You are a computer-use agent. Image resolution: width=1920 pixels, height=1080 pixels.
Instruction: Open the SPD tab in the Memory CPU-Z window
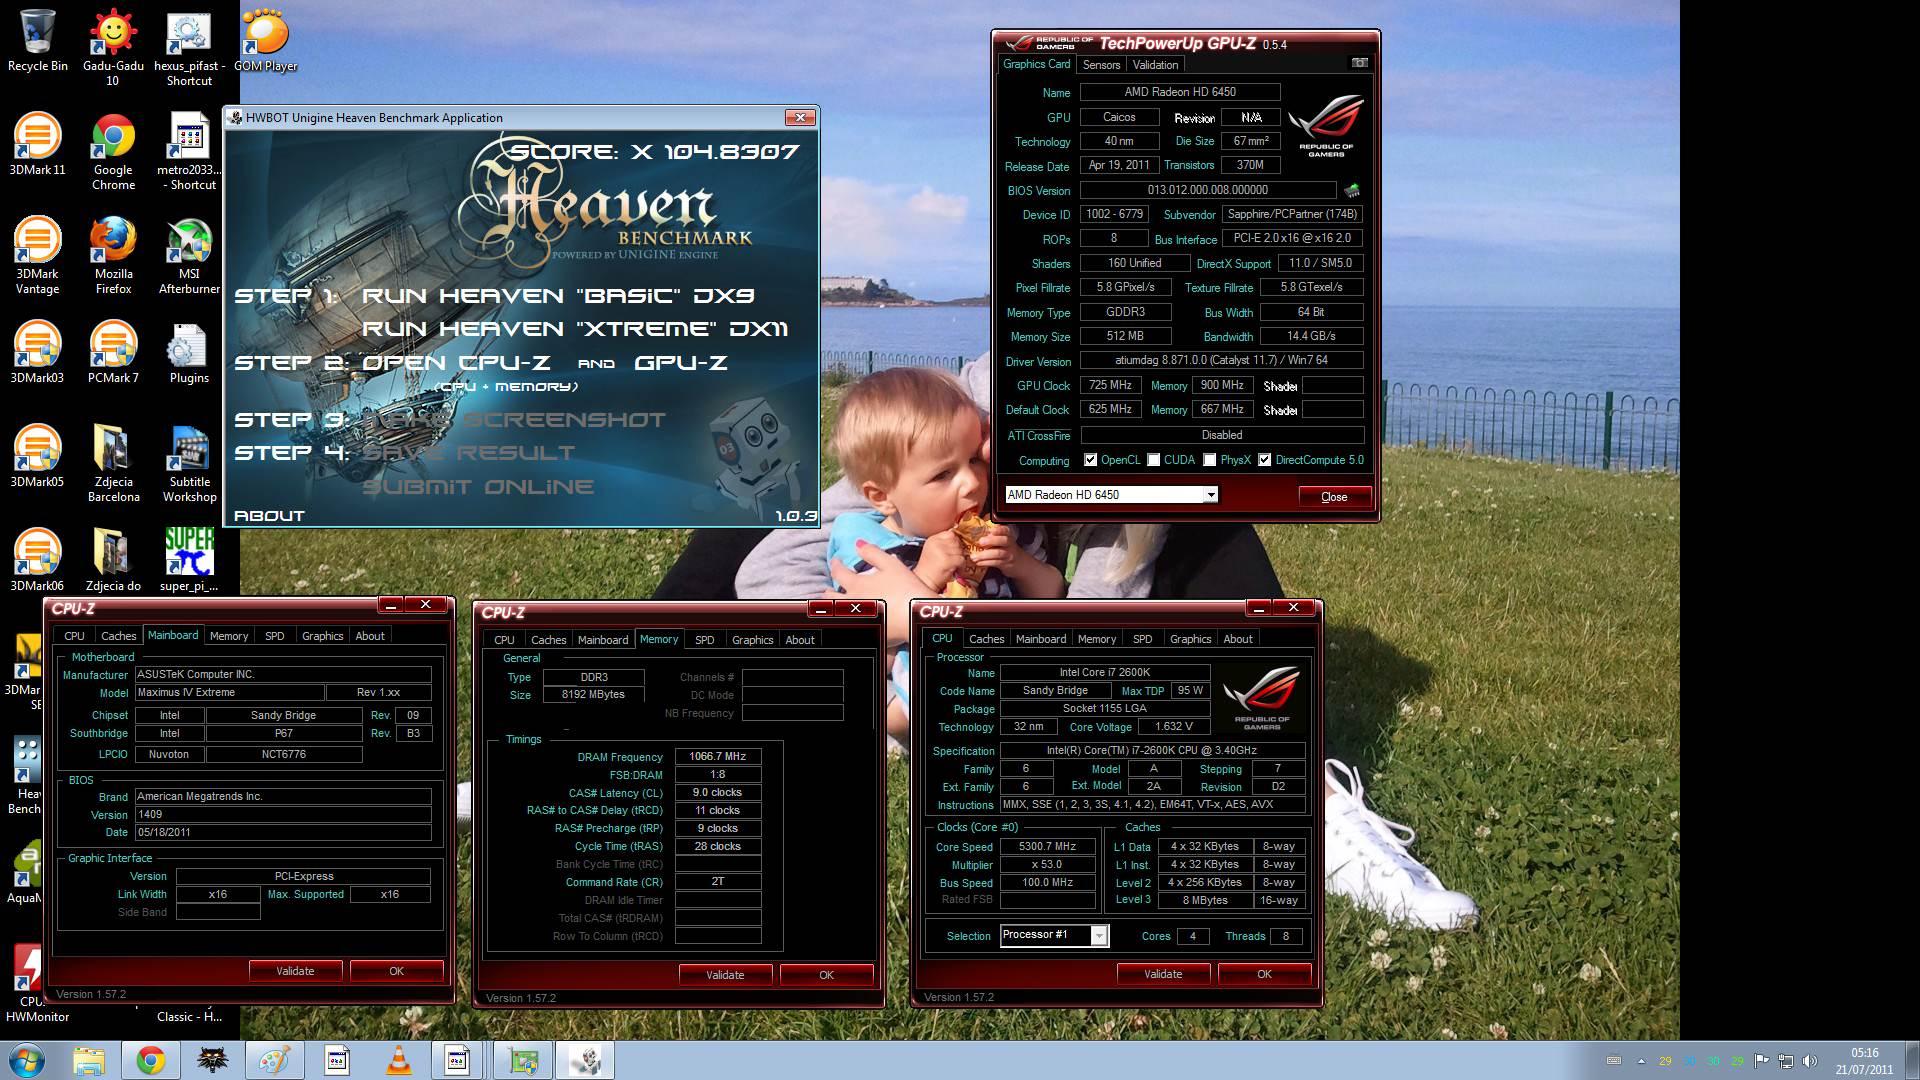pos(705,640)
